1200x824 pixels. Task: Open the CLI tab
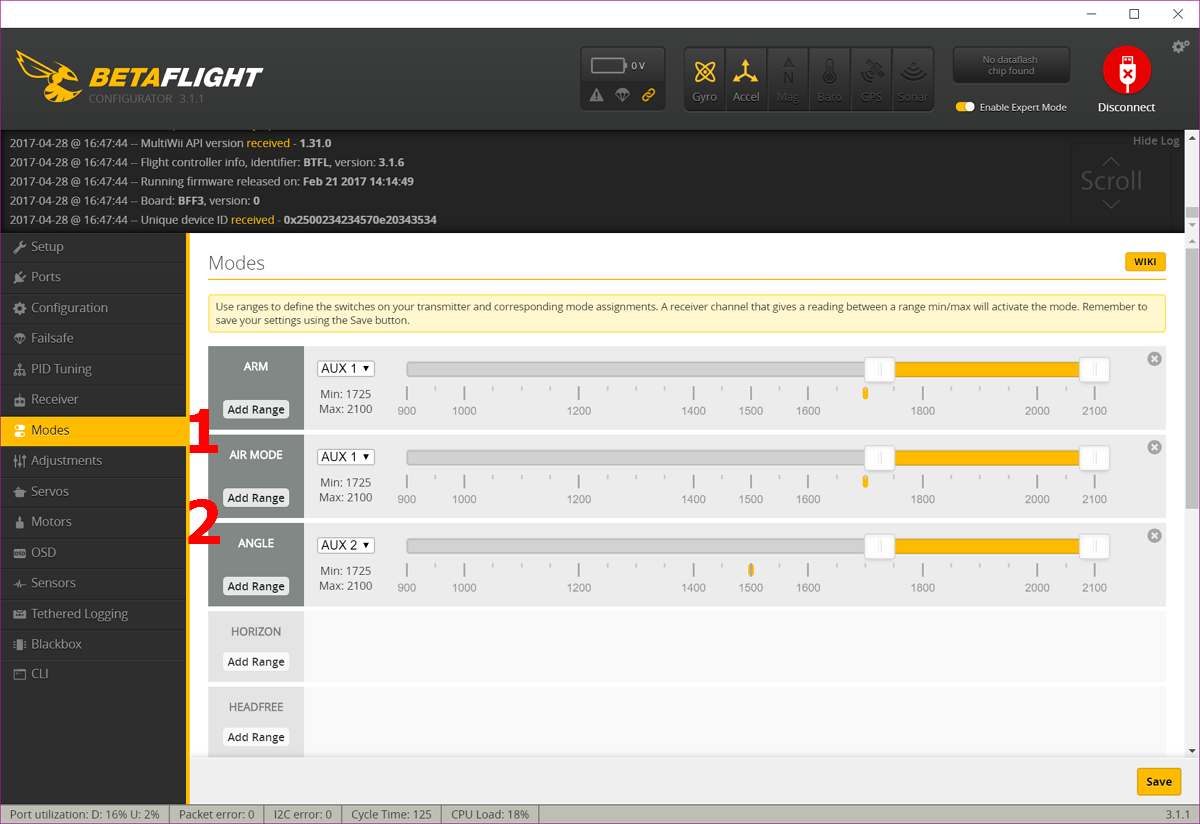(93, 674)
